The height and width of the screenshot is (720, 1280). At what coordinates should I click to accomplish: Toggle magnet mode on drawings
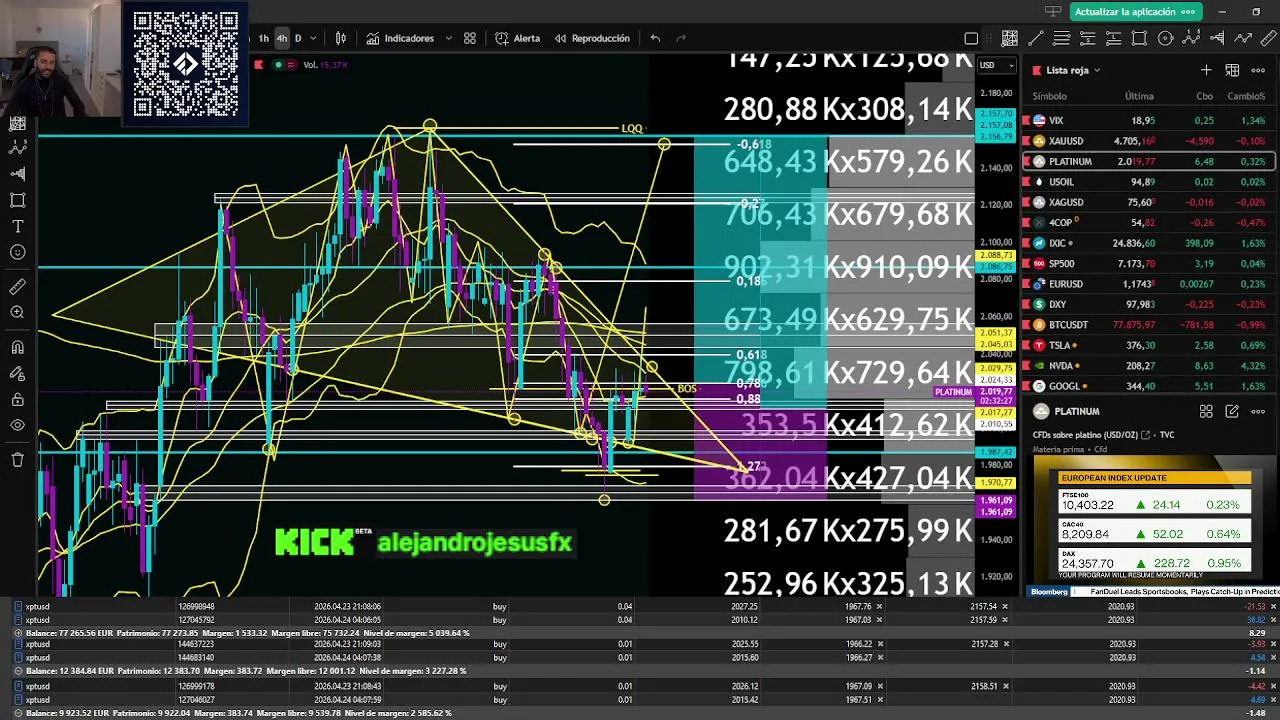[17, 347]
